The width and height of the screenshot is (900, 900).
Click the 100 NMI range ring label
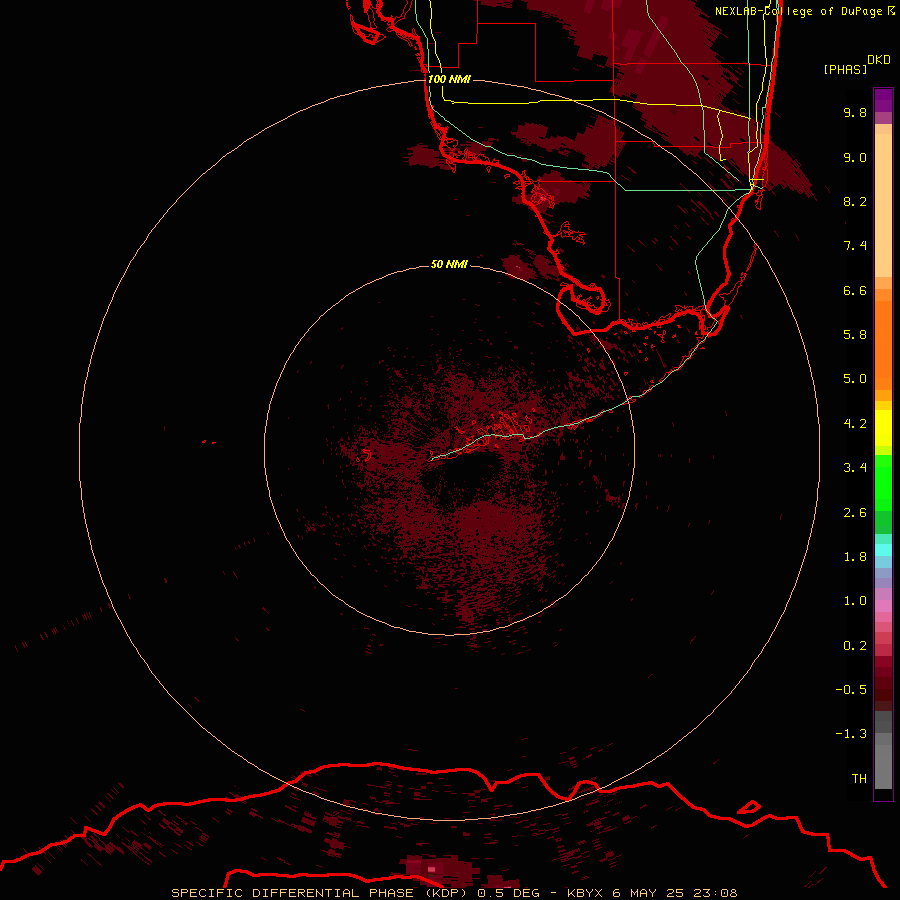pos(449,79)
